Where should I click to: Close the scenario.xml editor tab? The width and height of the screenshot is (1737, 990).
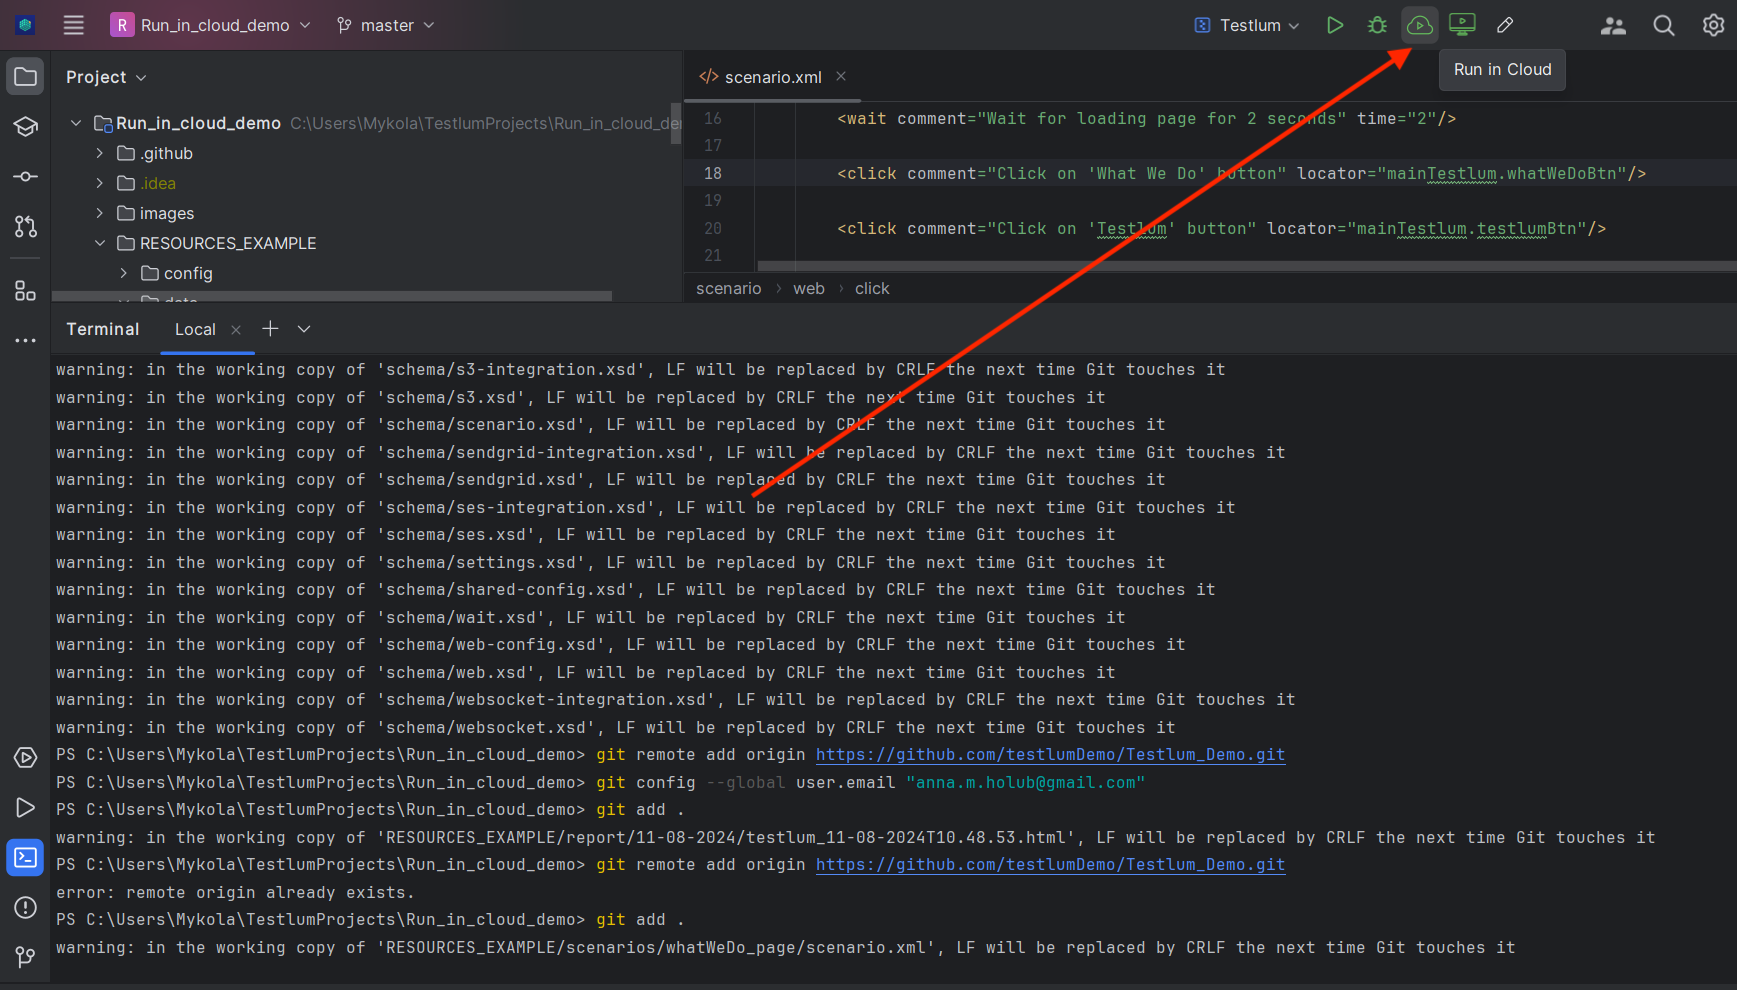pyautogui.click(x=841, y=77)
